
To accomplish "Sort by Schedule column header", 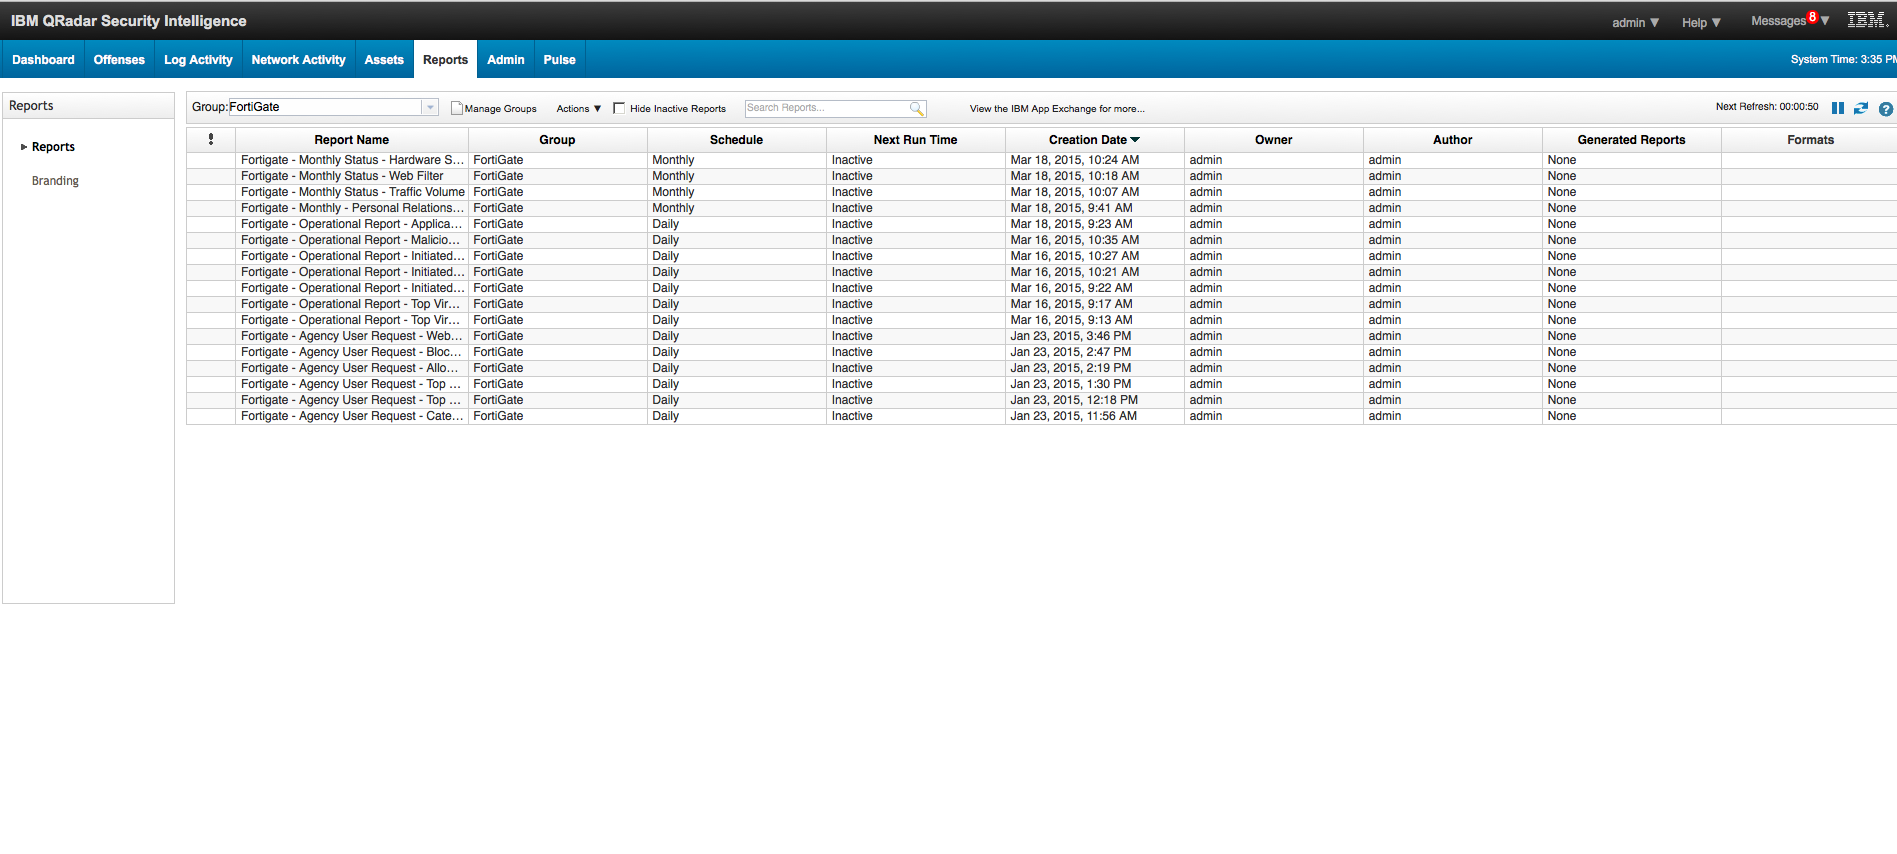I will (x=736, y=140).
